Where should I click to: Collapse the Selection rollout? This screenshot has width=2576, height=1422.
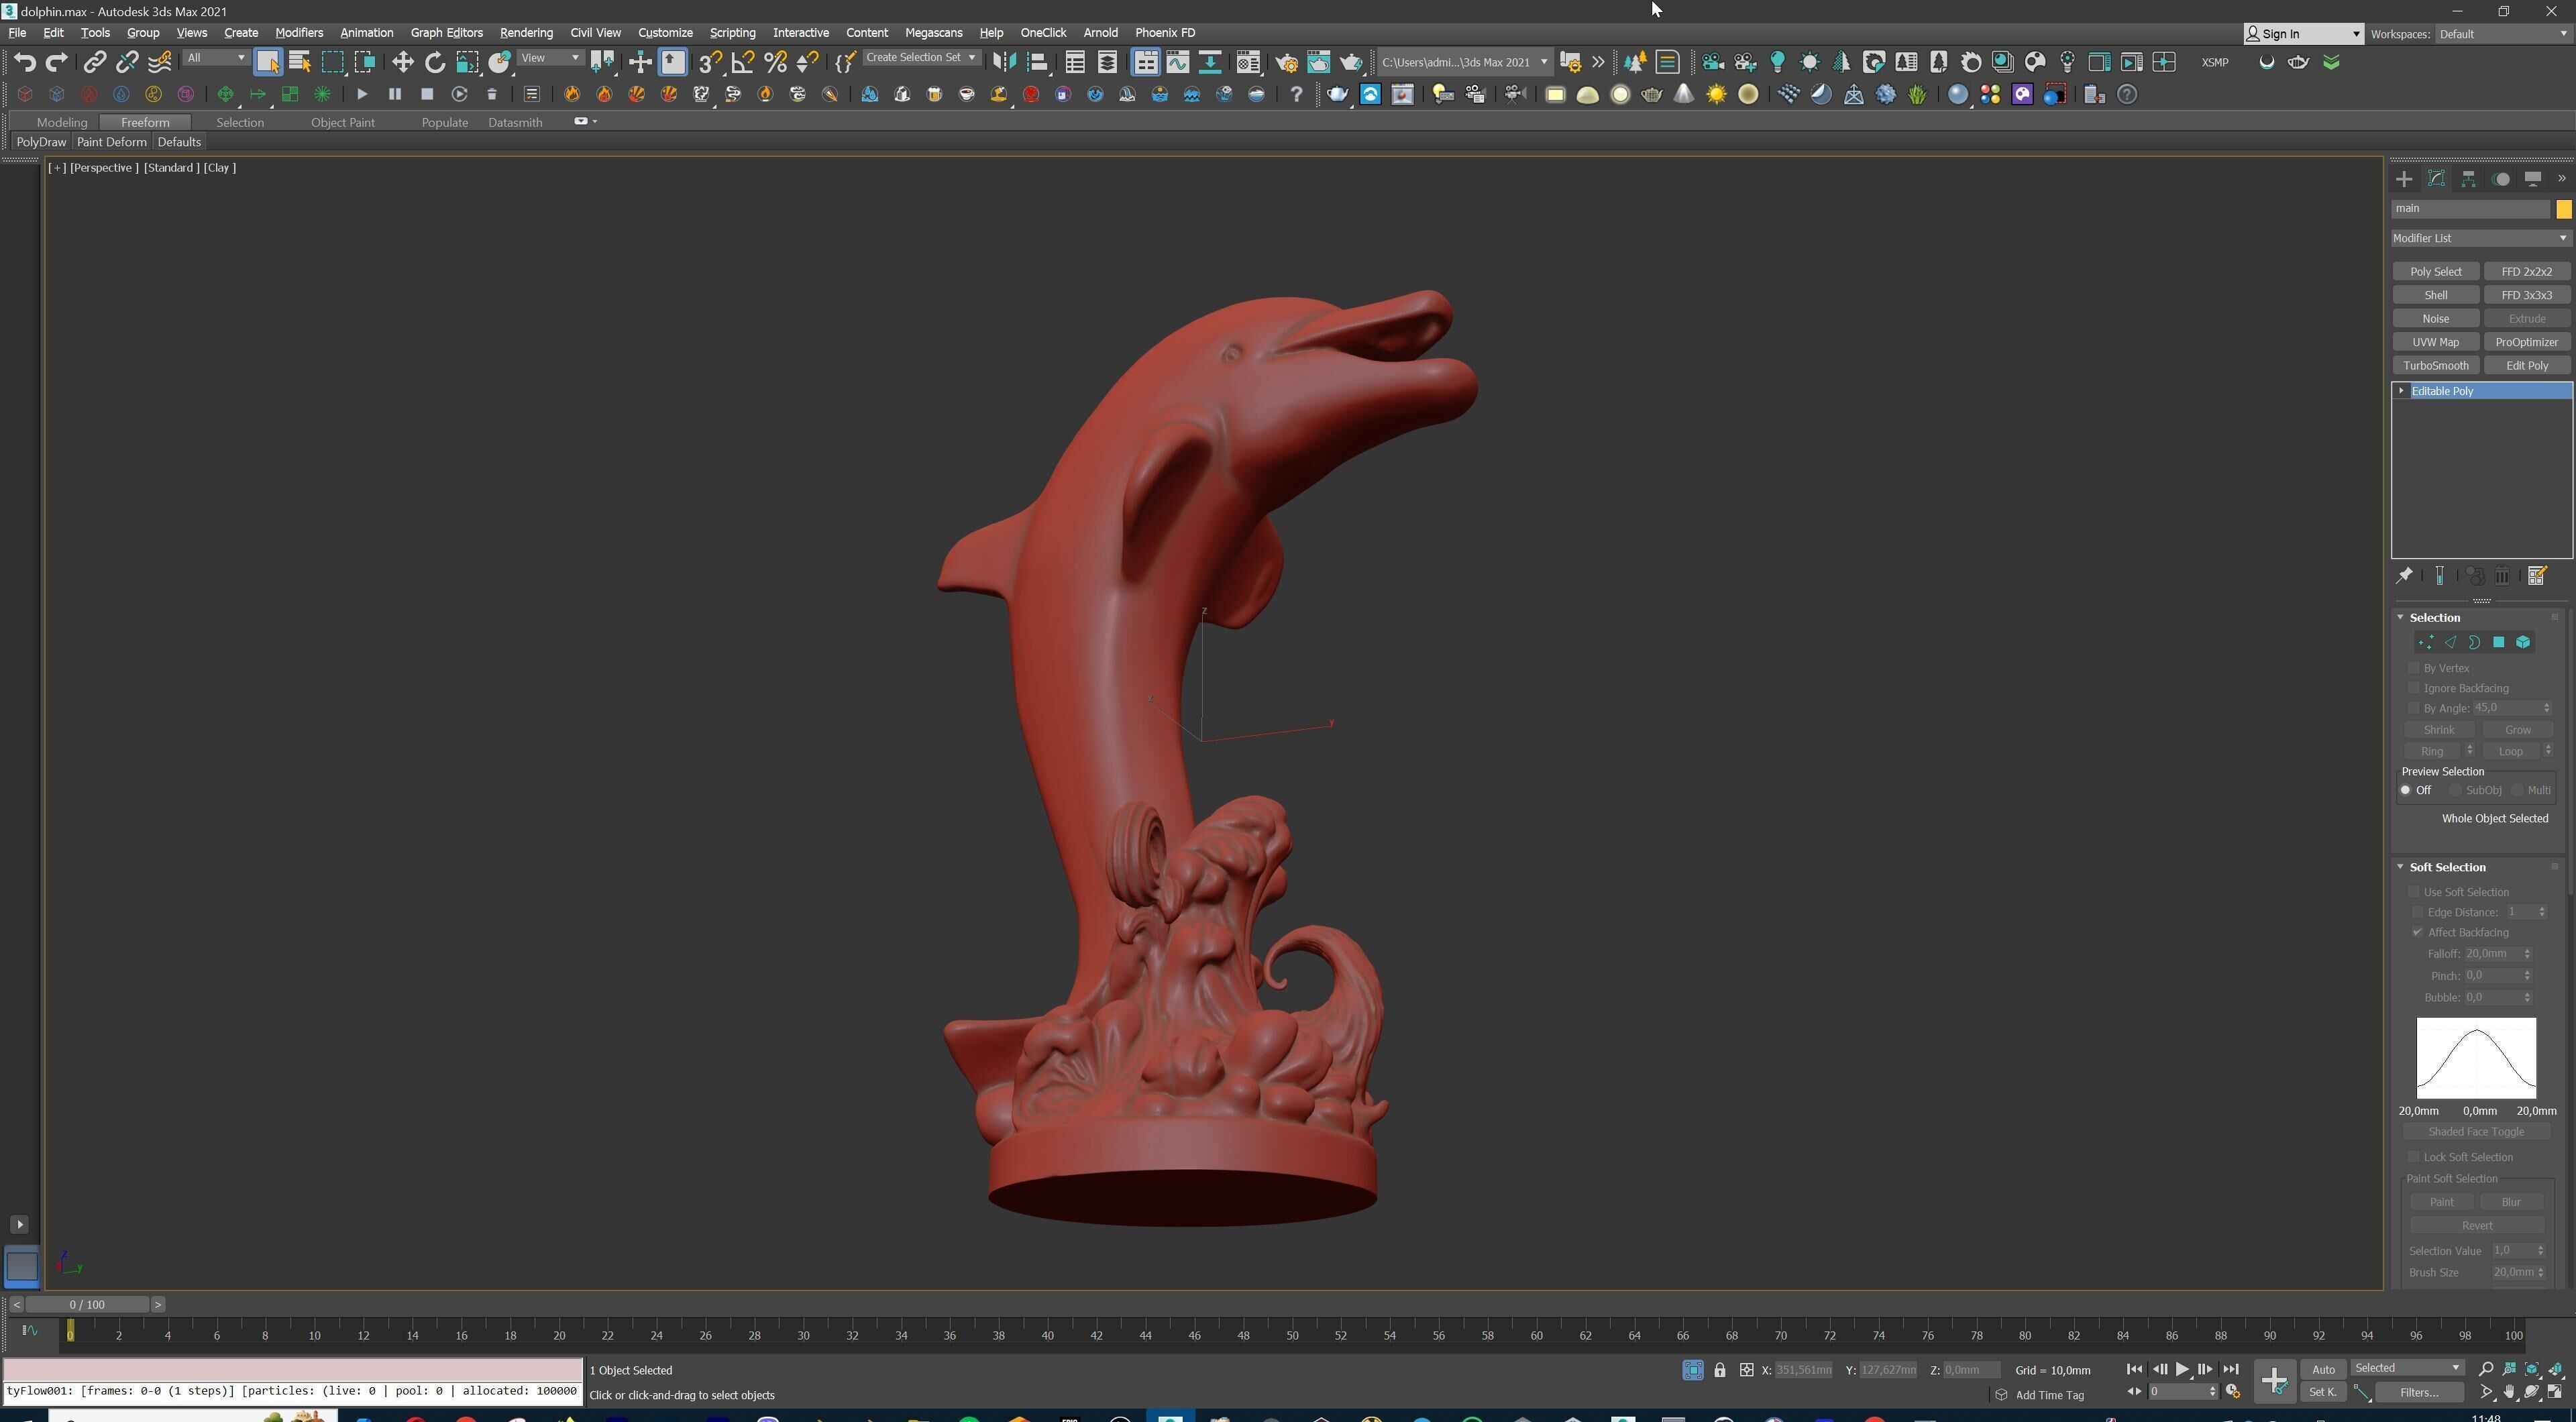2400,617
